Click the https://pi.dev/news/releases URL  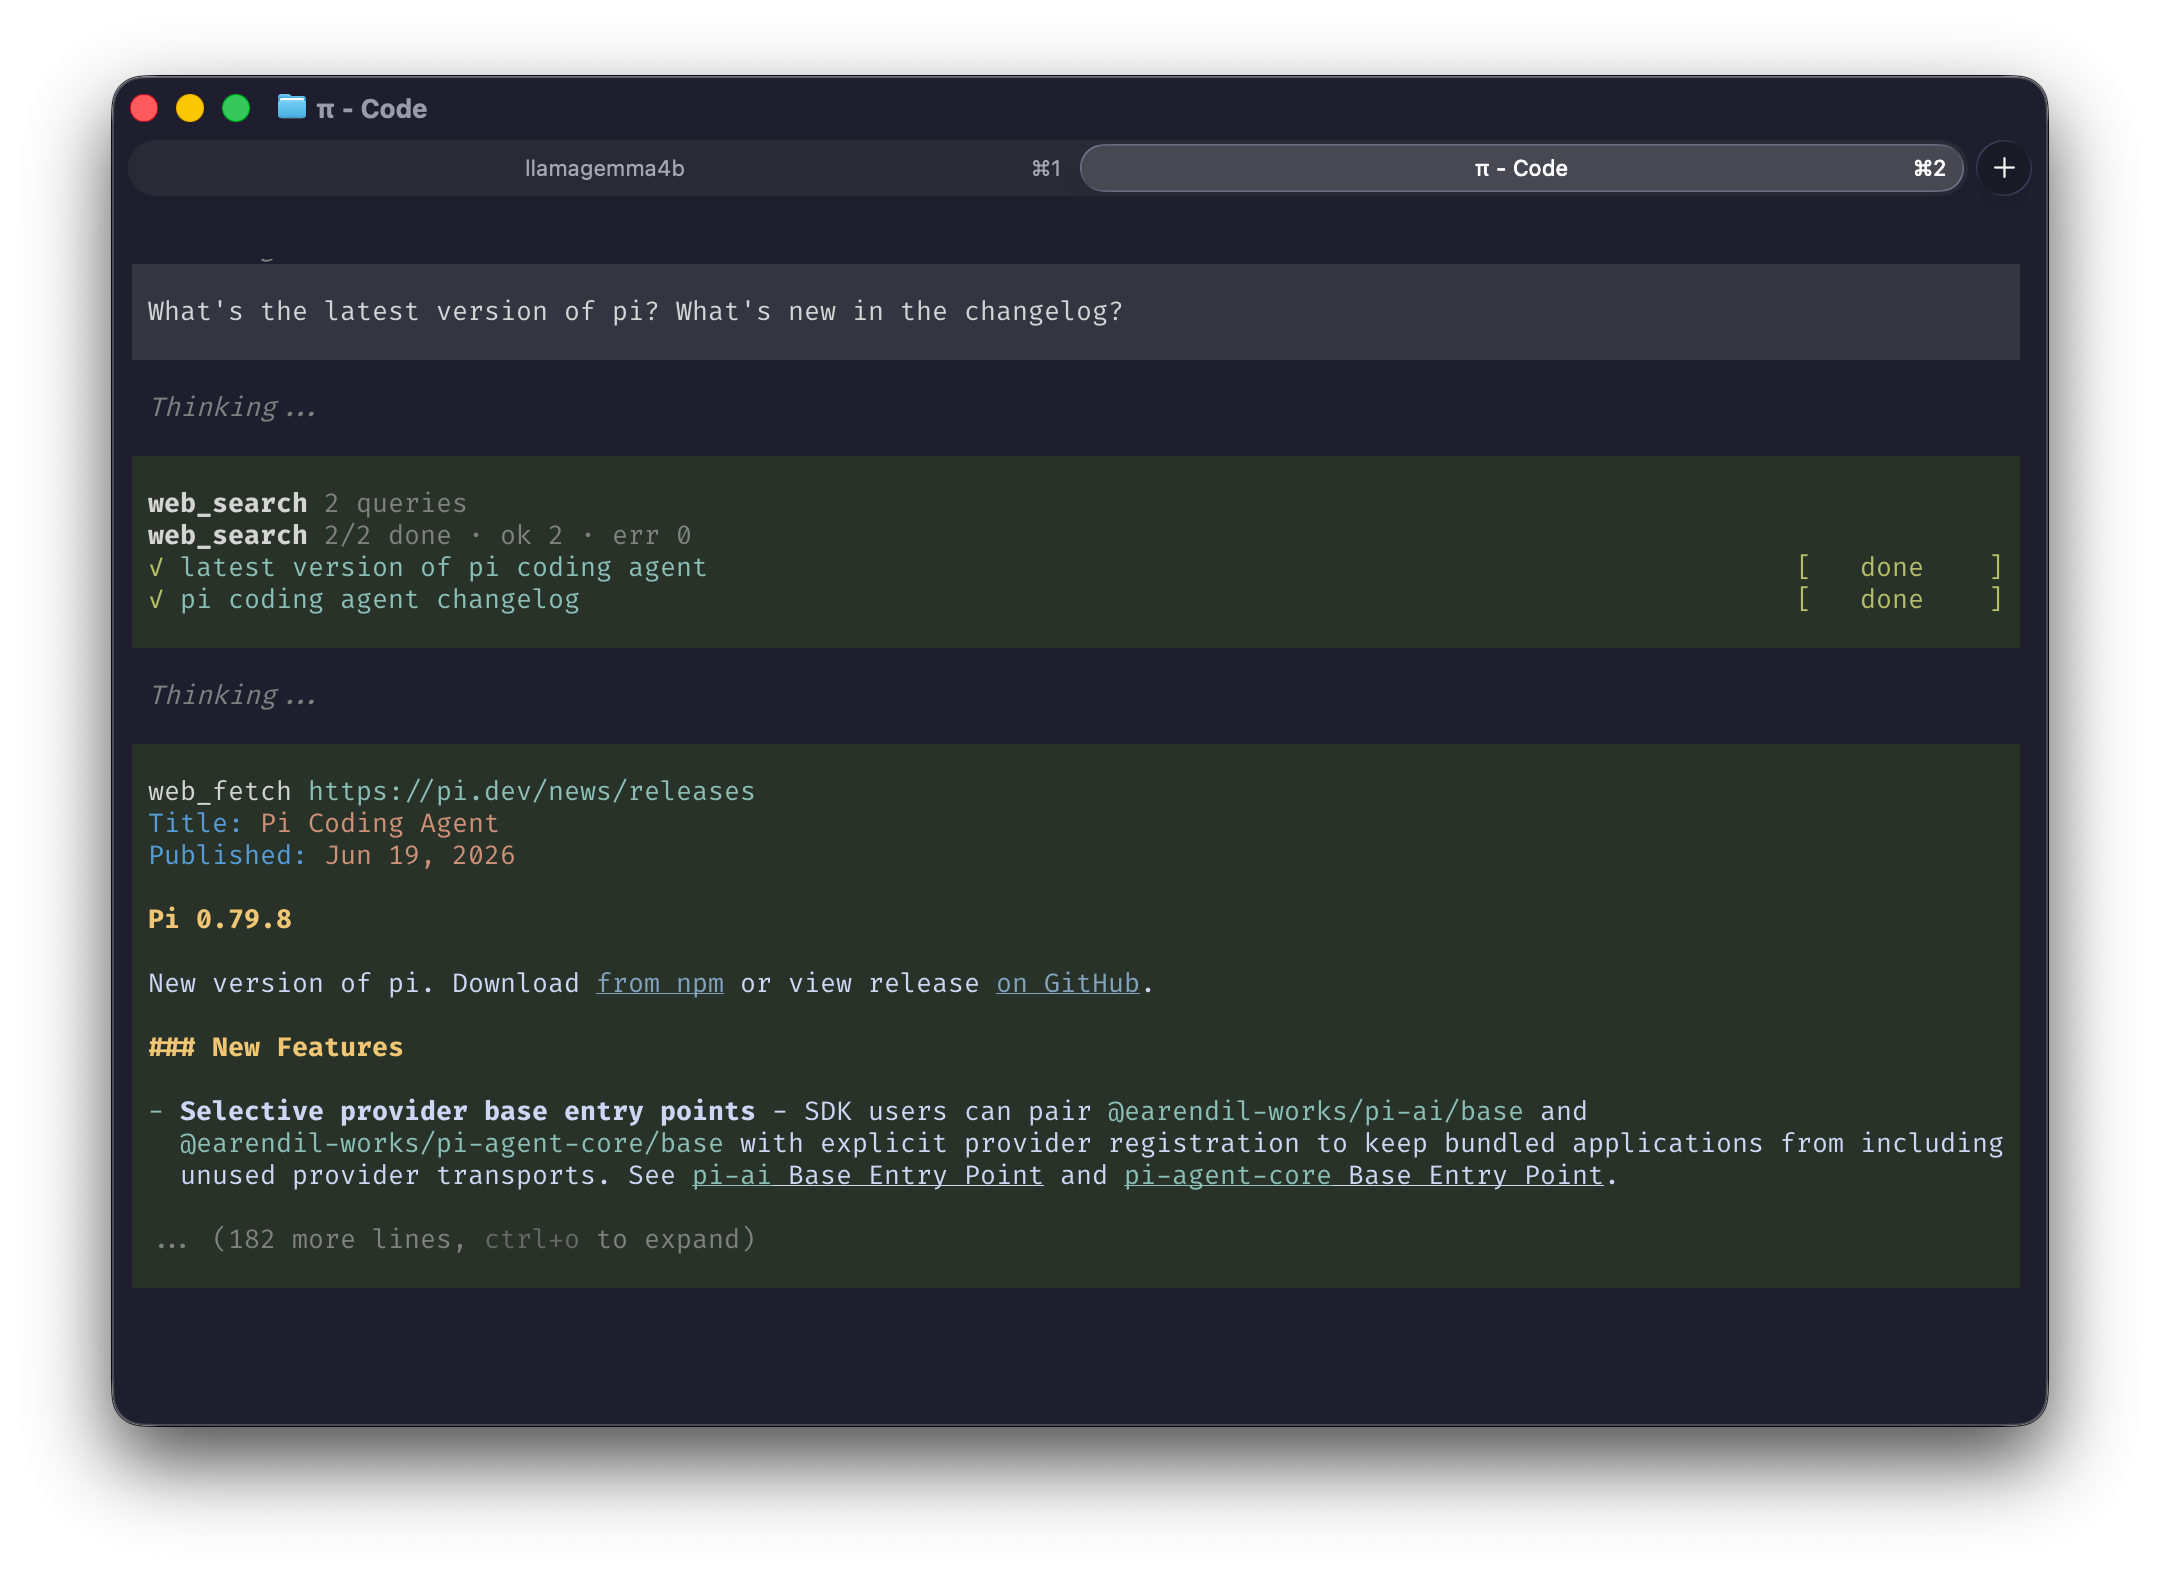click(x=531, y=791)
